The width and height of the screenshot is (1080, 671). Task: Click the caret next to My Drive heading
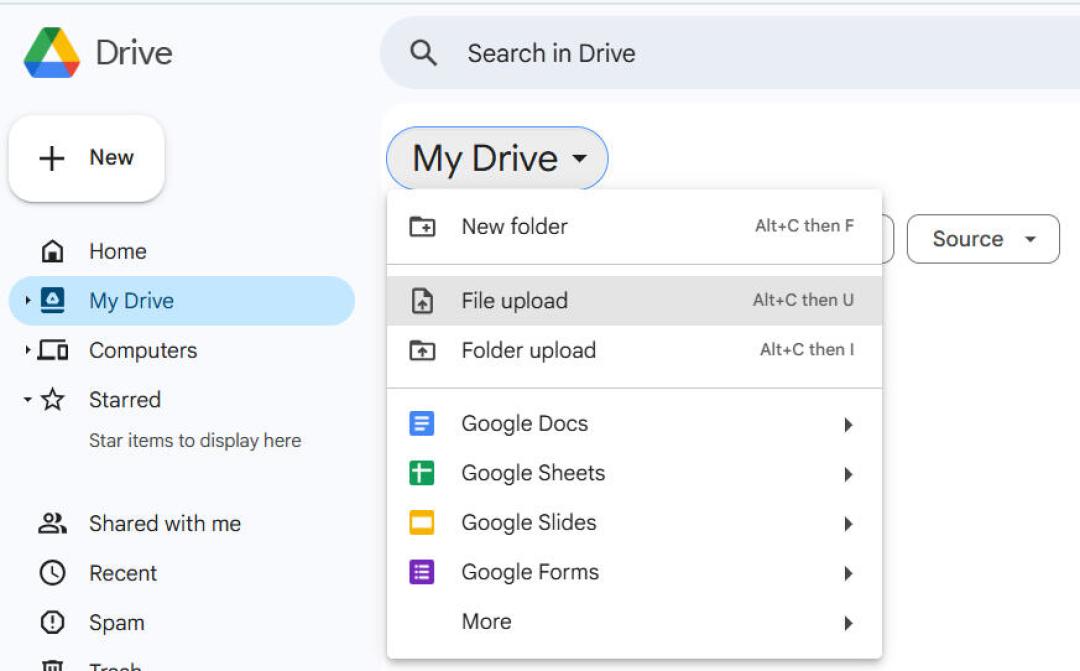580,158
